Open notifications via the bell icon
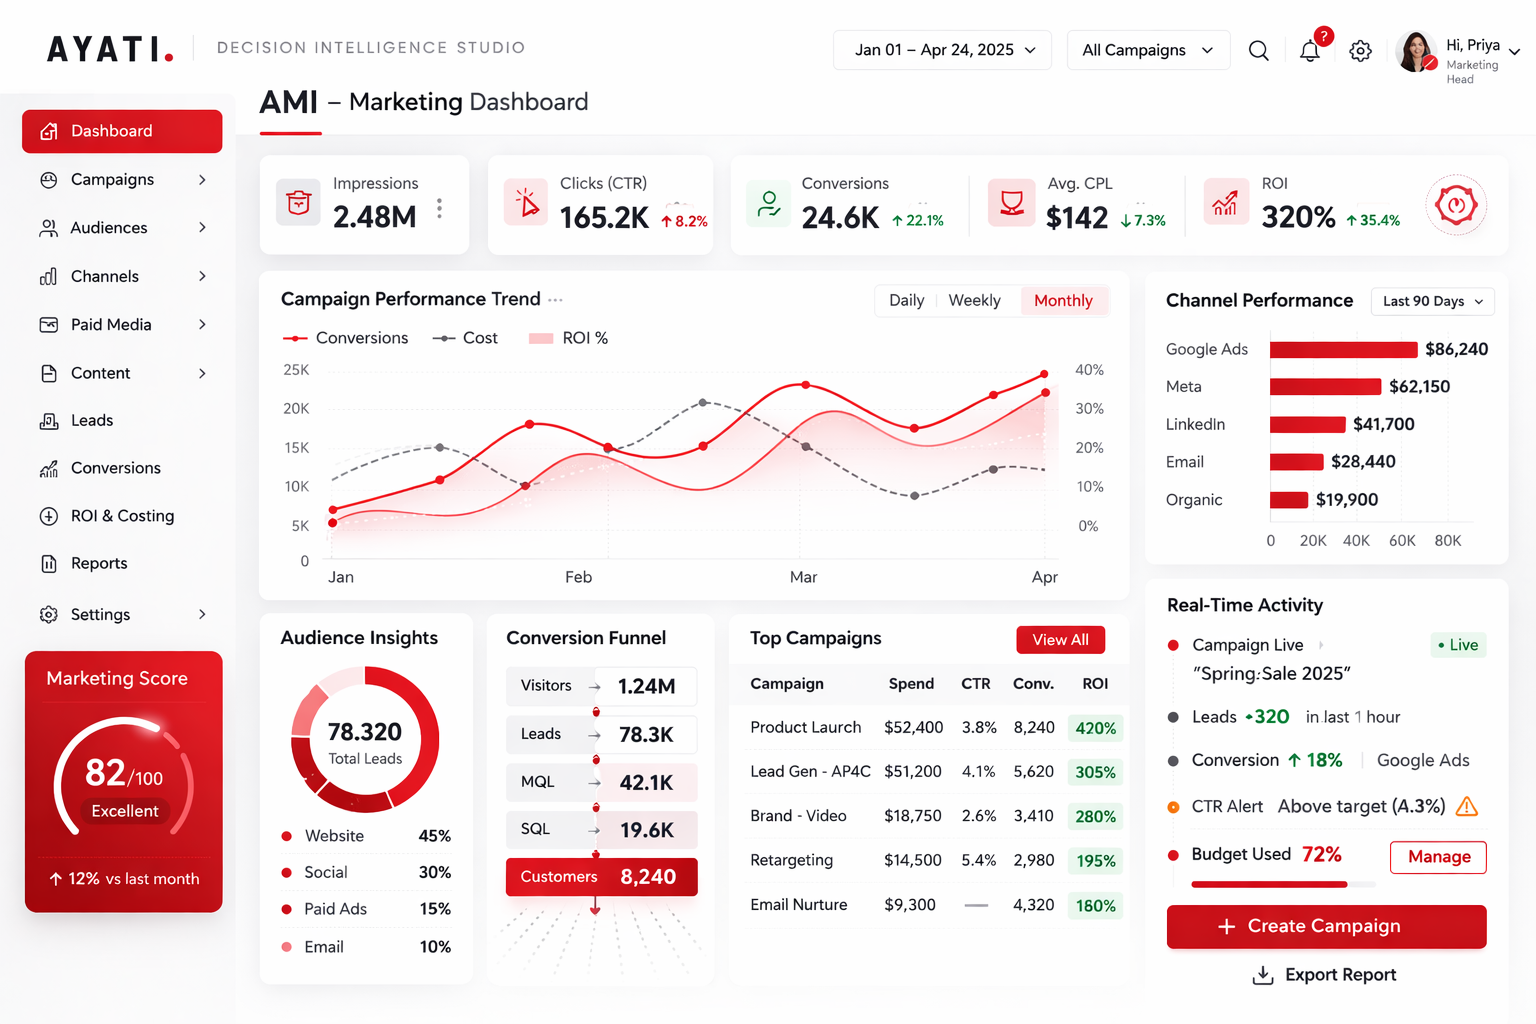 (1310, 49)
